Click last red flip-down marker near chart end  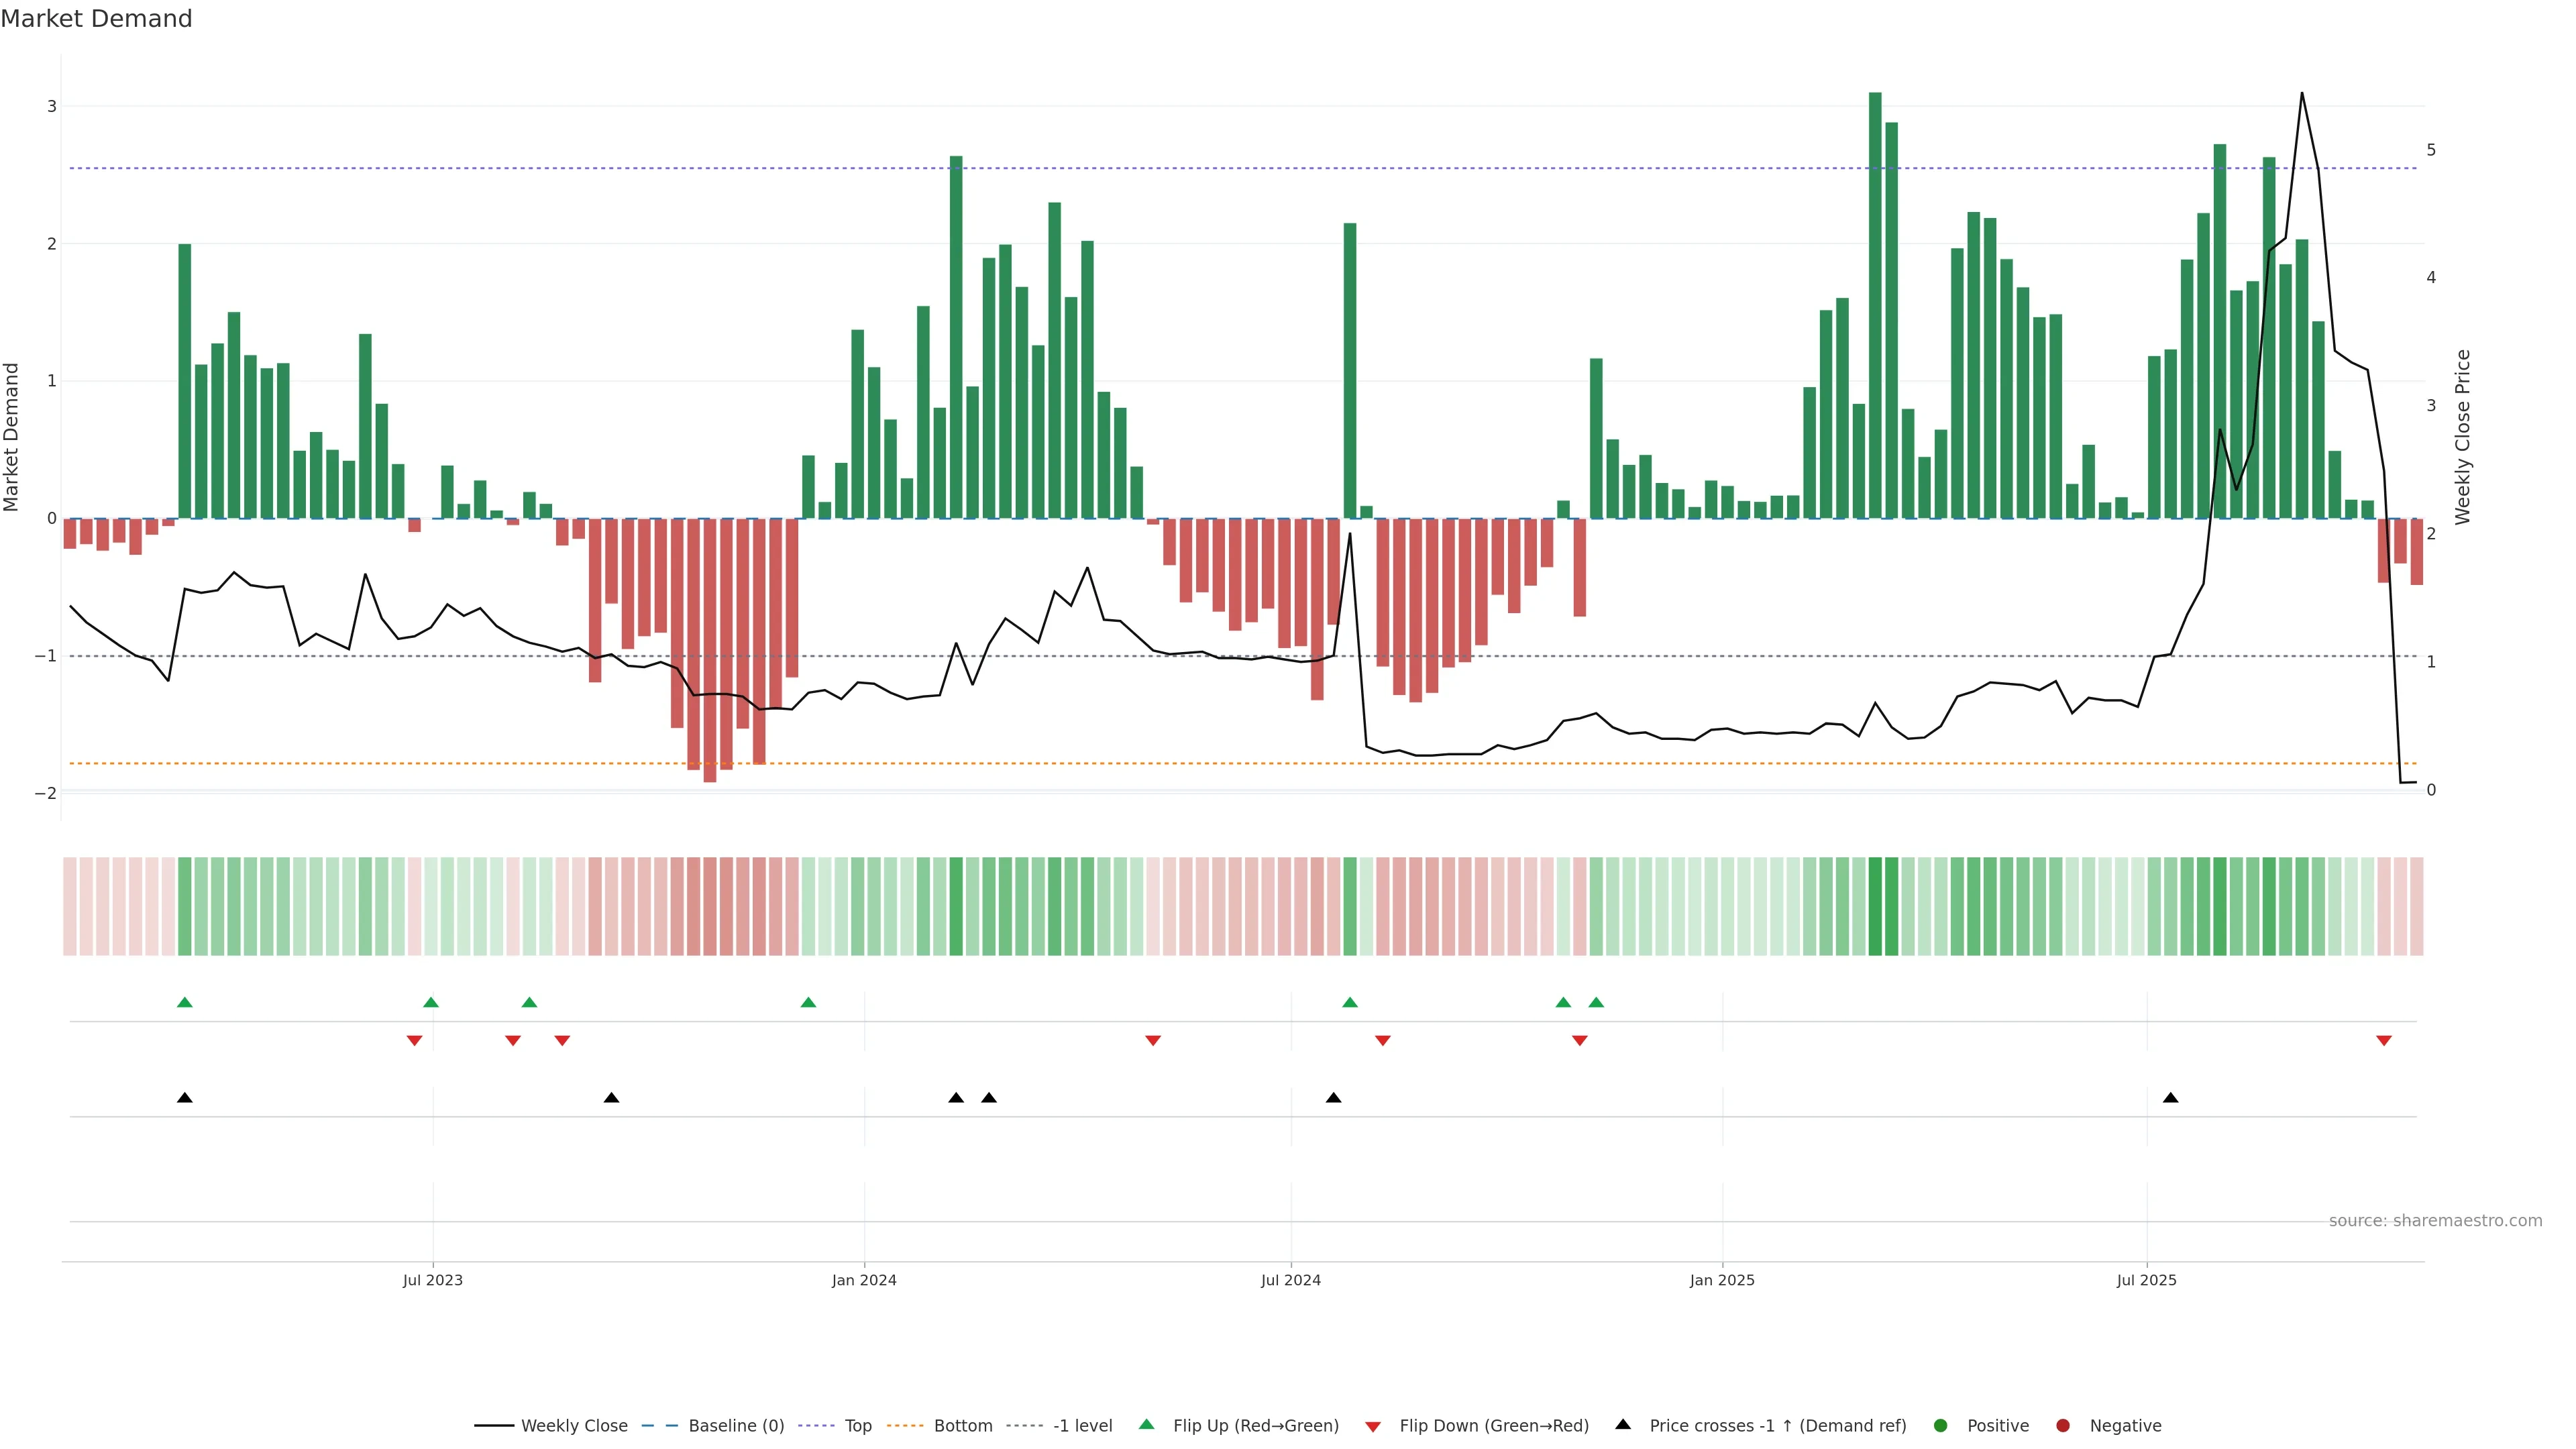pos(2383,1041)
